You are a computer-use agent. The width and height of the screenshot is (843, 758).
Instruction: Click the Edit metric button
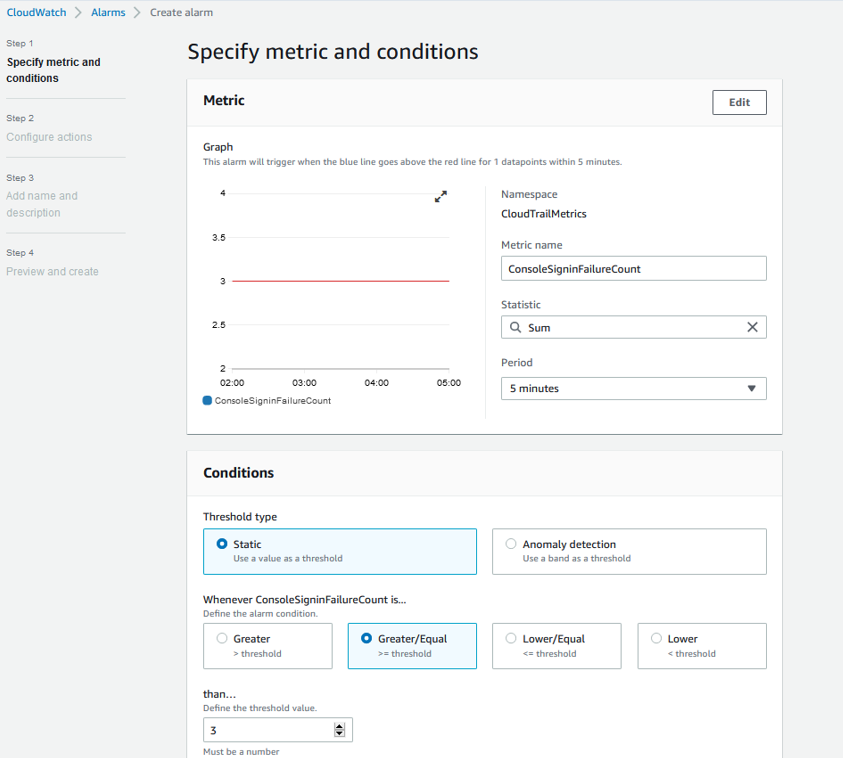click(x=739, y=102)
